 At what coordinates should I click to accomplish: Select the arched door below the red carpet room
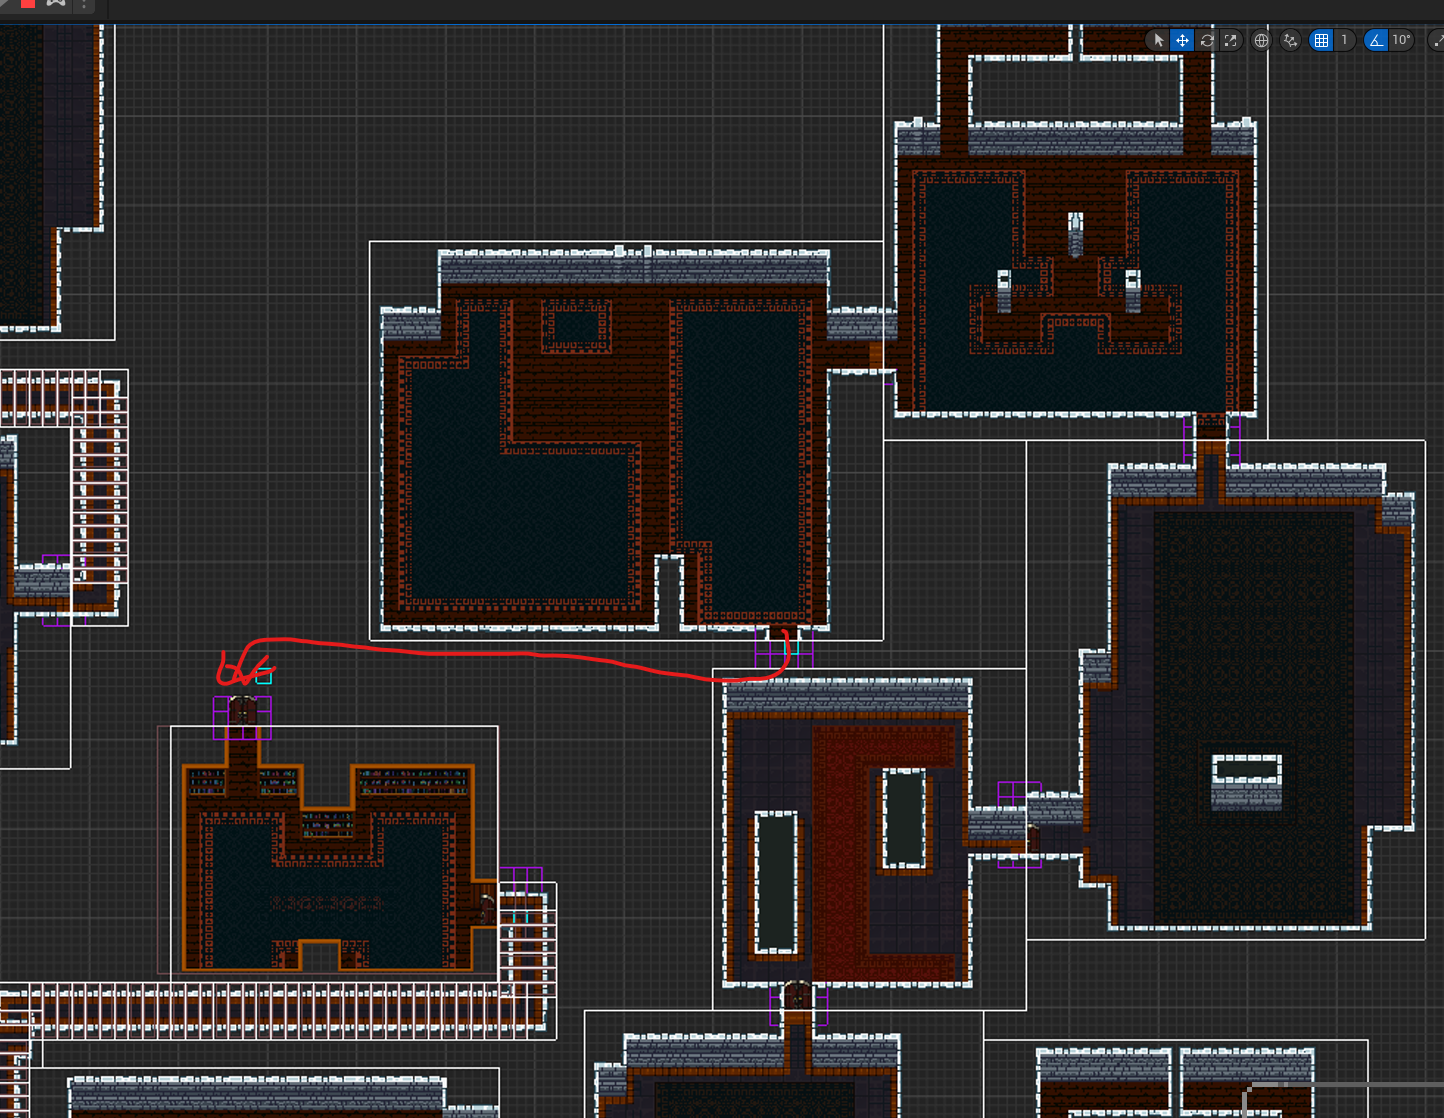point(797,995)
